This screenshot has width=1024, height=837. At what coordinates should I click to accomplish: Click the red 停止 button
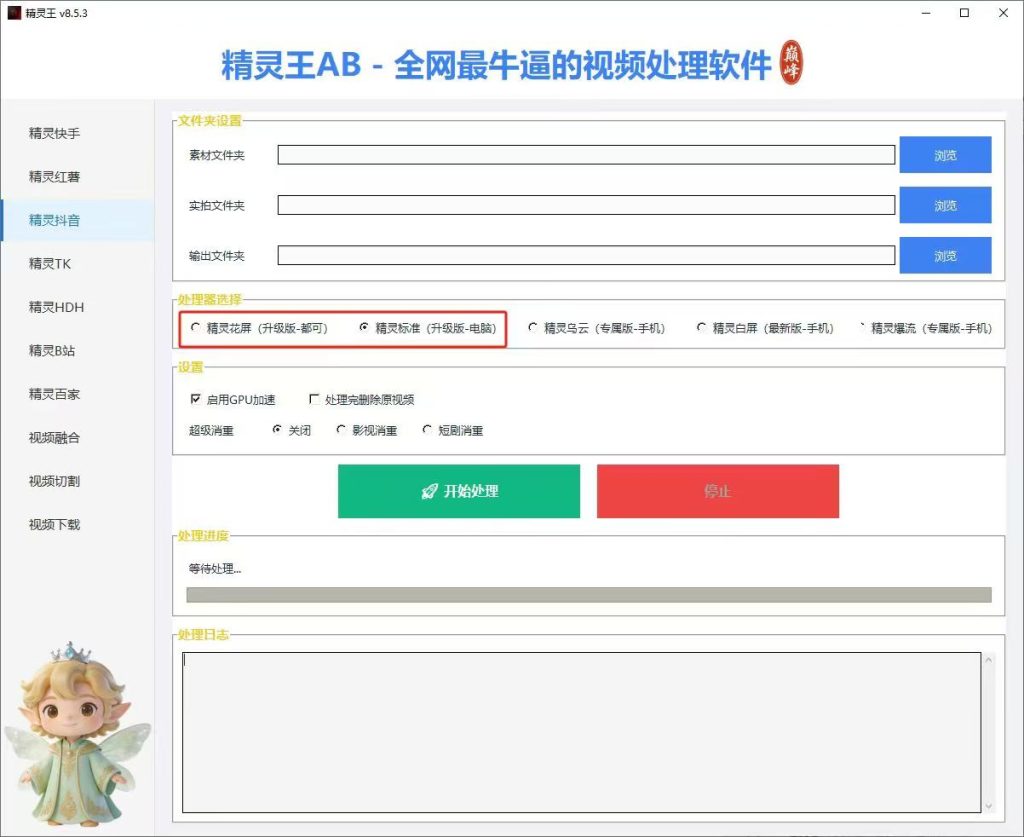(x=718, y=491)
